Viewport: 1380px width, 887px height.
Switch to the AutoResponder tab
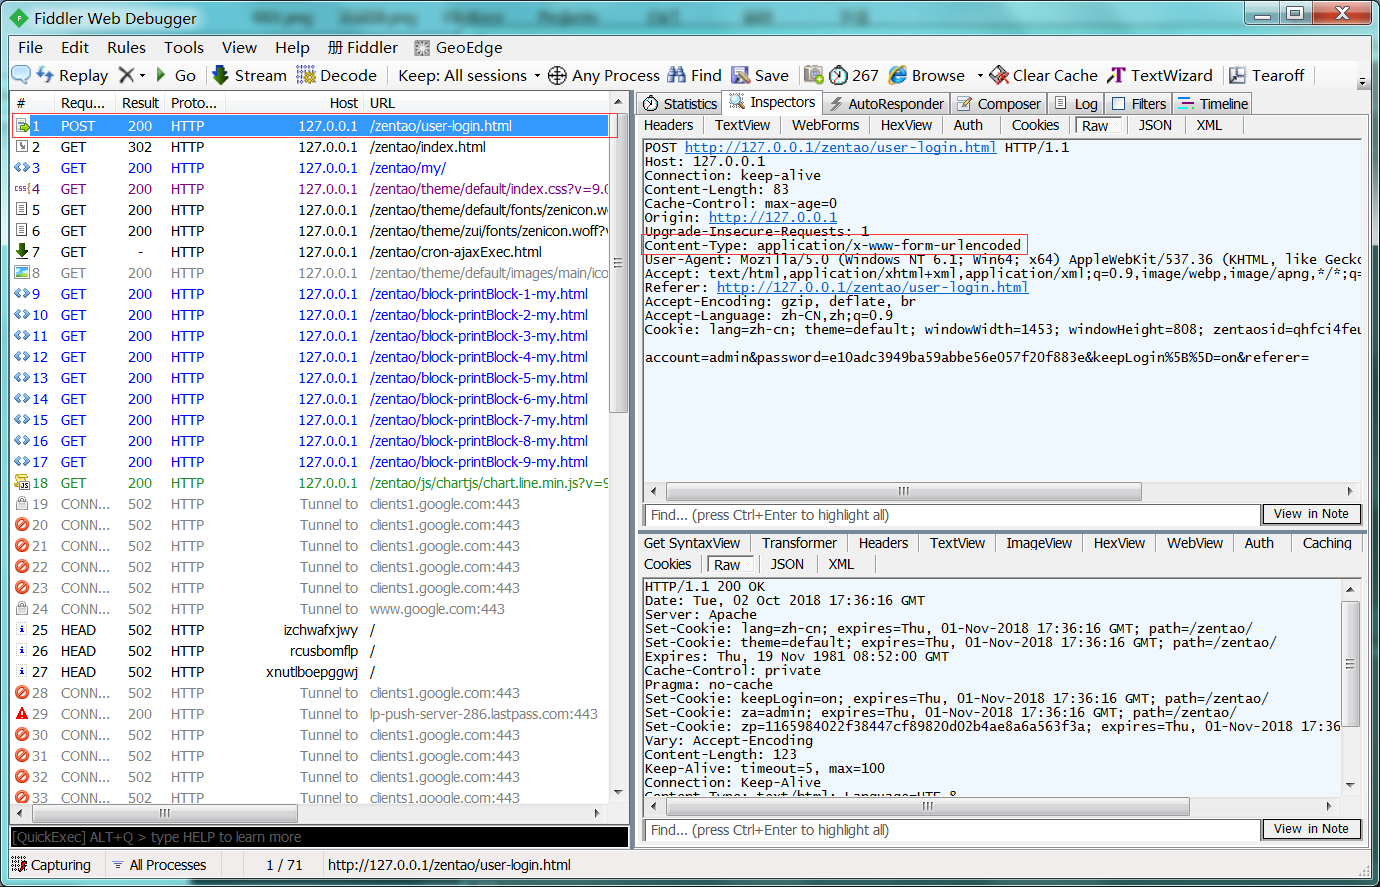[886, 103]
